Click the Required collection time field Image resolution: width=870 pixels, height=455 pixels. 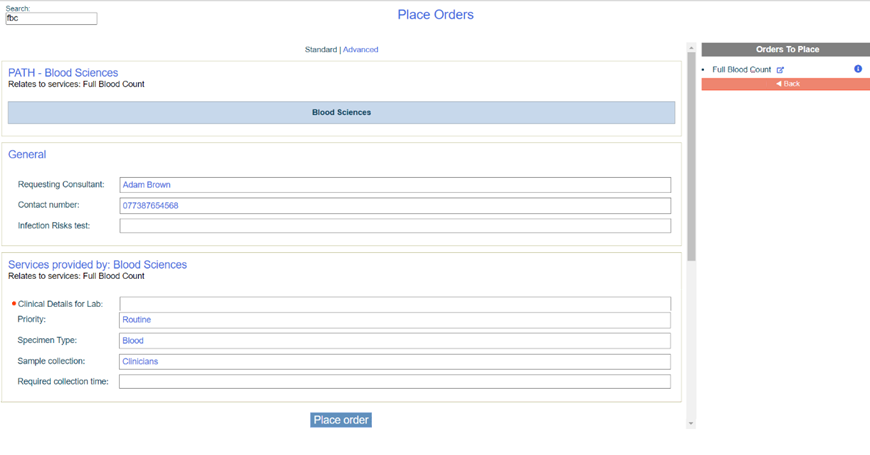[x=394, y=382]
